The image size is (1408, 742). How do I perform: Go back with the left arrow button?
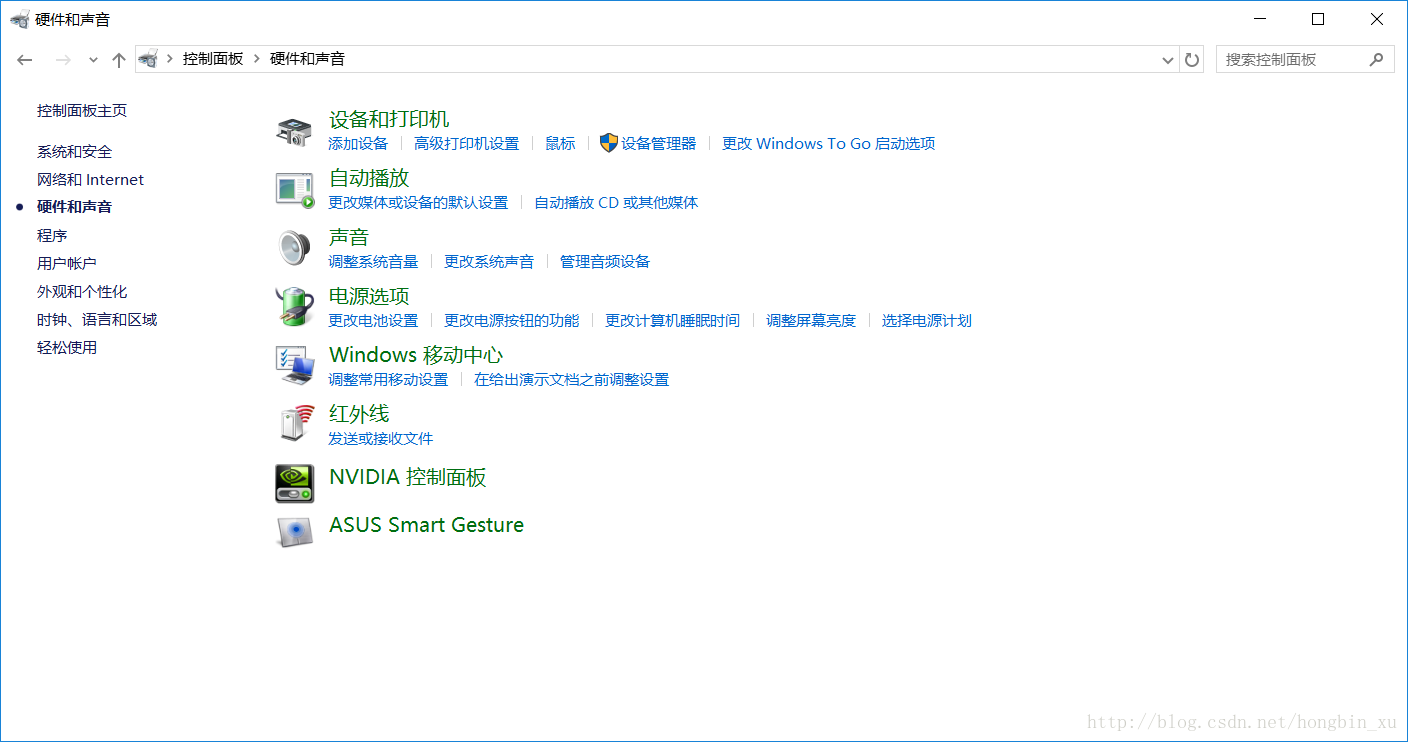(26, 60)
